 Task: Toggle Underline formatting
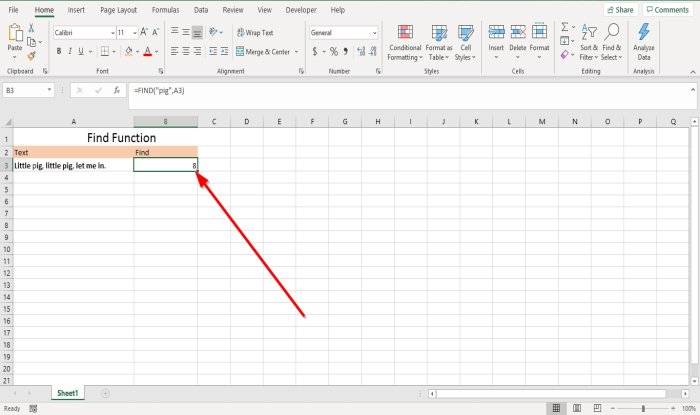81,52
